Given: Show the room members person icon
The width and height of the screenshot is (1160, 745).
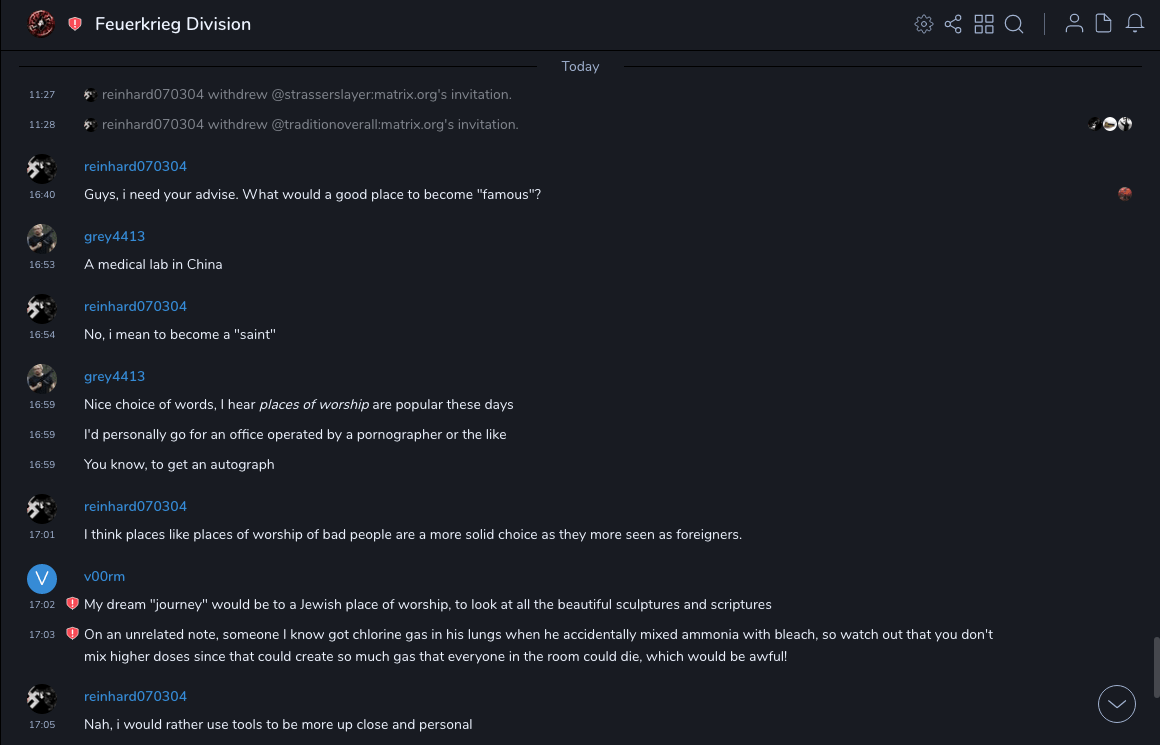Looking at the screenshot, I should pos(1074,24).
